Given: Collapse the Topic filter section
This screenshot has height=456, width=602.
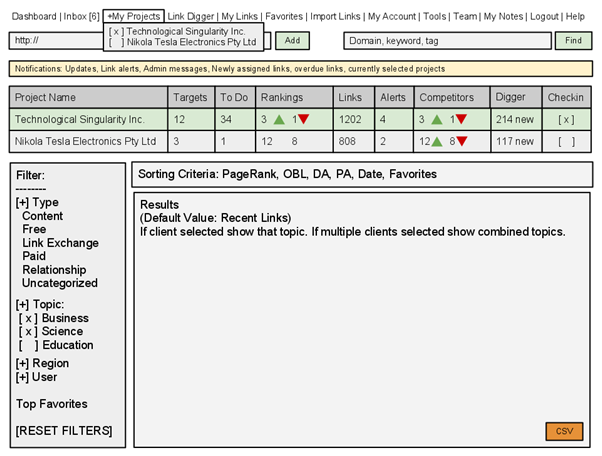Looking at the screenshot, I should 22,304.
